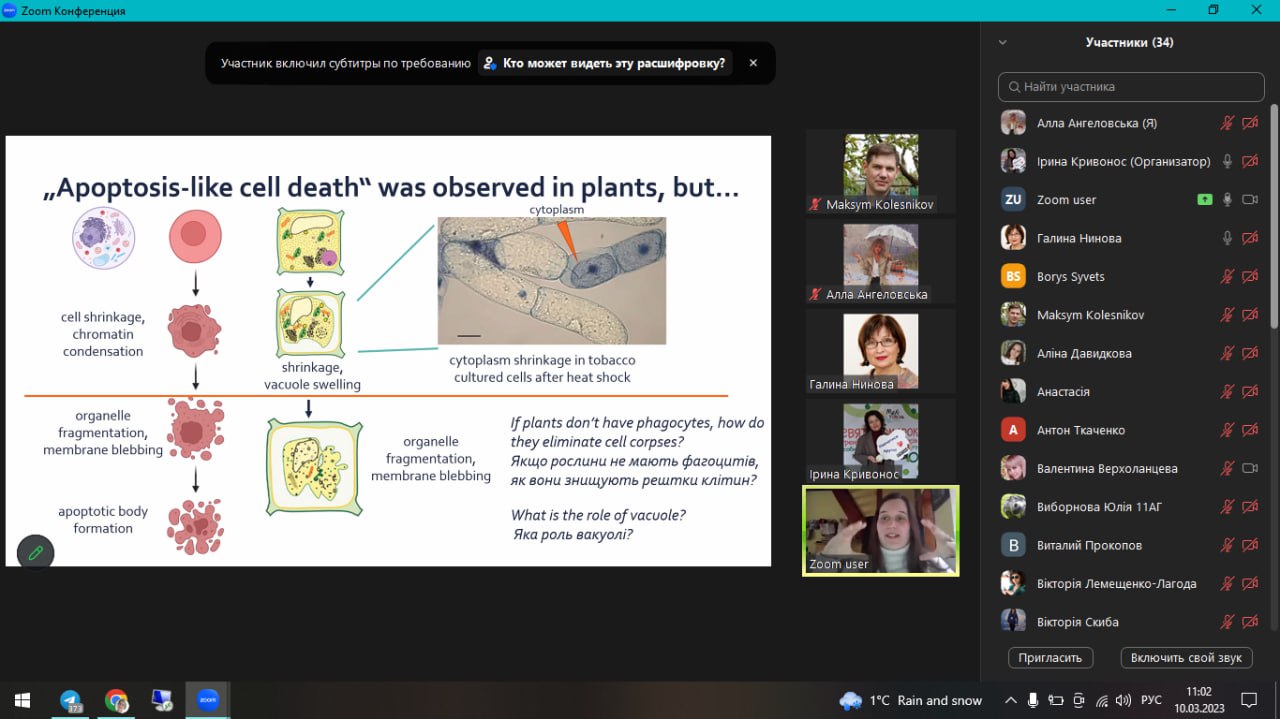
Task: Toggle the camera-off icon for Аліна Давидкова
Action: pos(1250,353)
